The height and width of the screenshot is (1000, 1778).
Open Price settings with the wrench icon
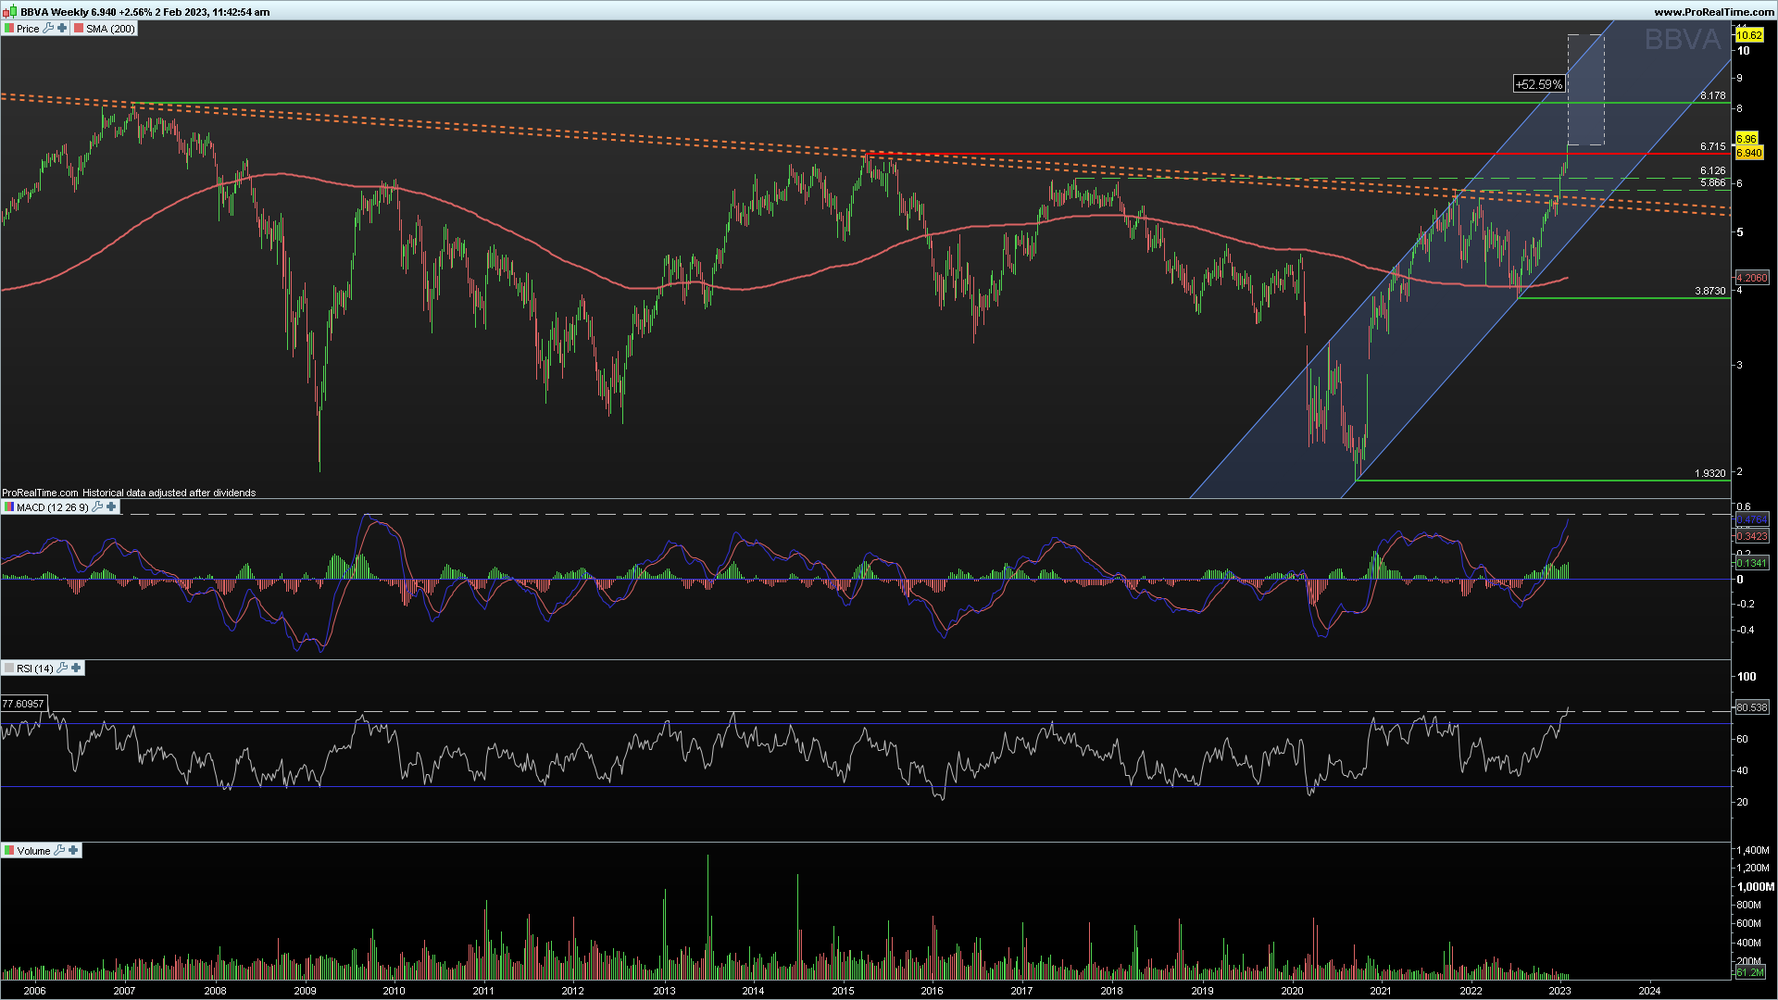click(x=48, y=28)
